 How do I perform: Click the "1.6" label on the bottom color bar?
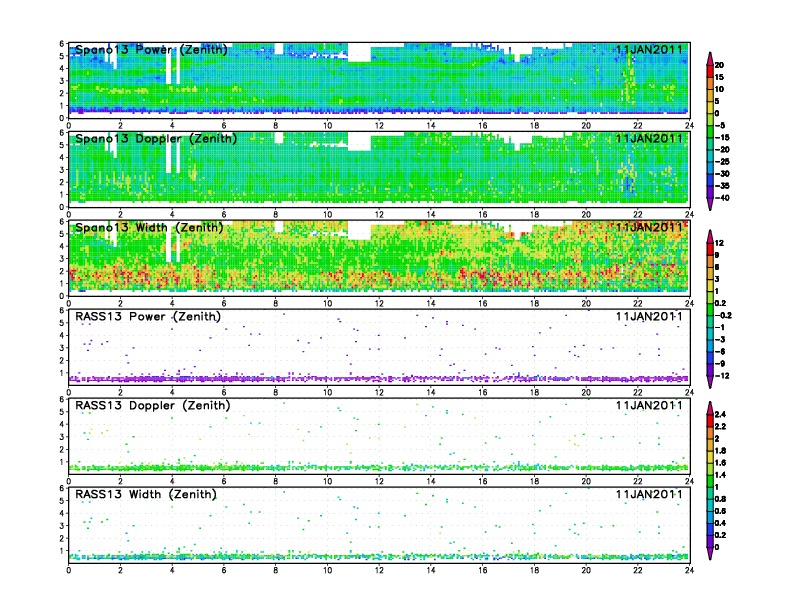pos(720,463)
